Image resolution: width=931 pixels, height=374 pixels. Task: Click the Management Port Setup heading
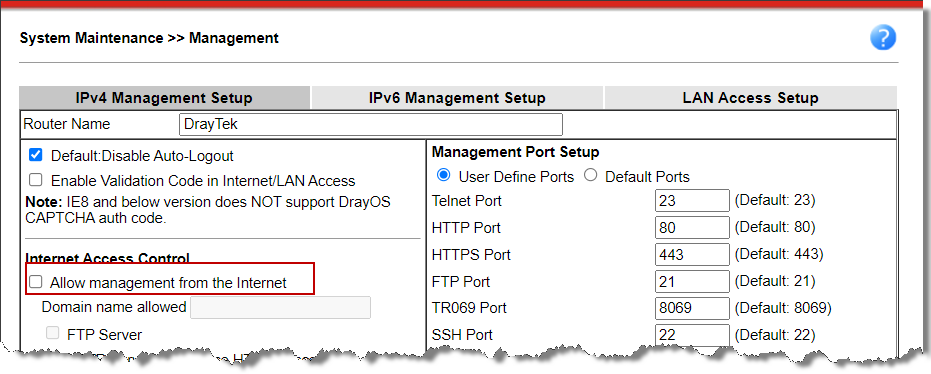(x=515, y=152)
